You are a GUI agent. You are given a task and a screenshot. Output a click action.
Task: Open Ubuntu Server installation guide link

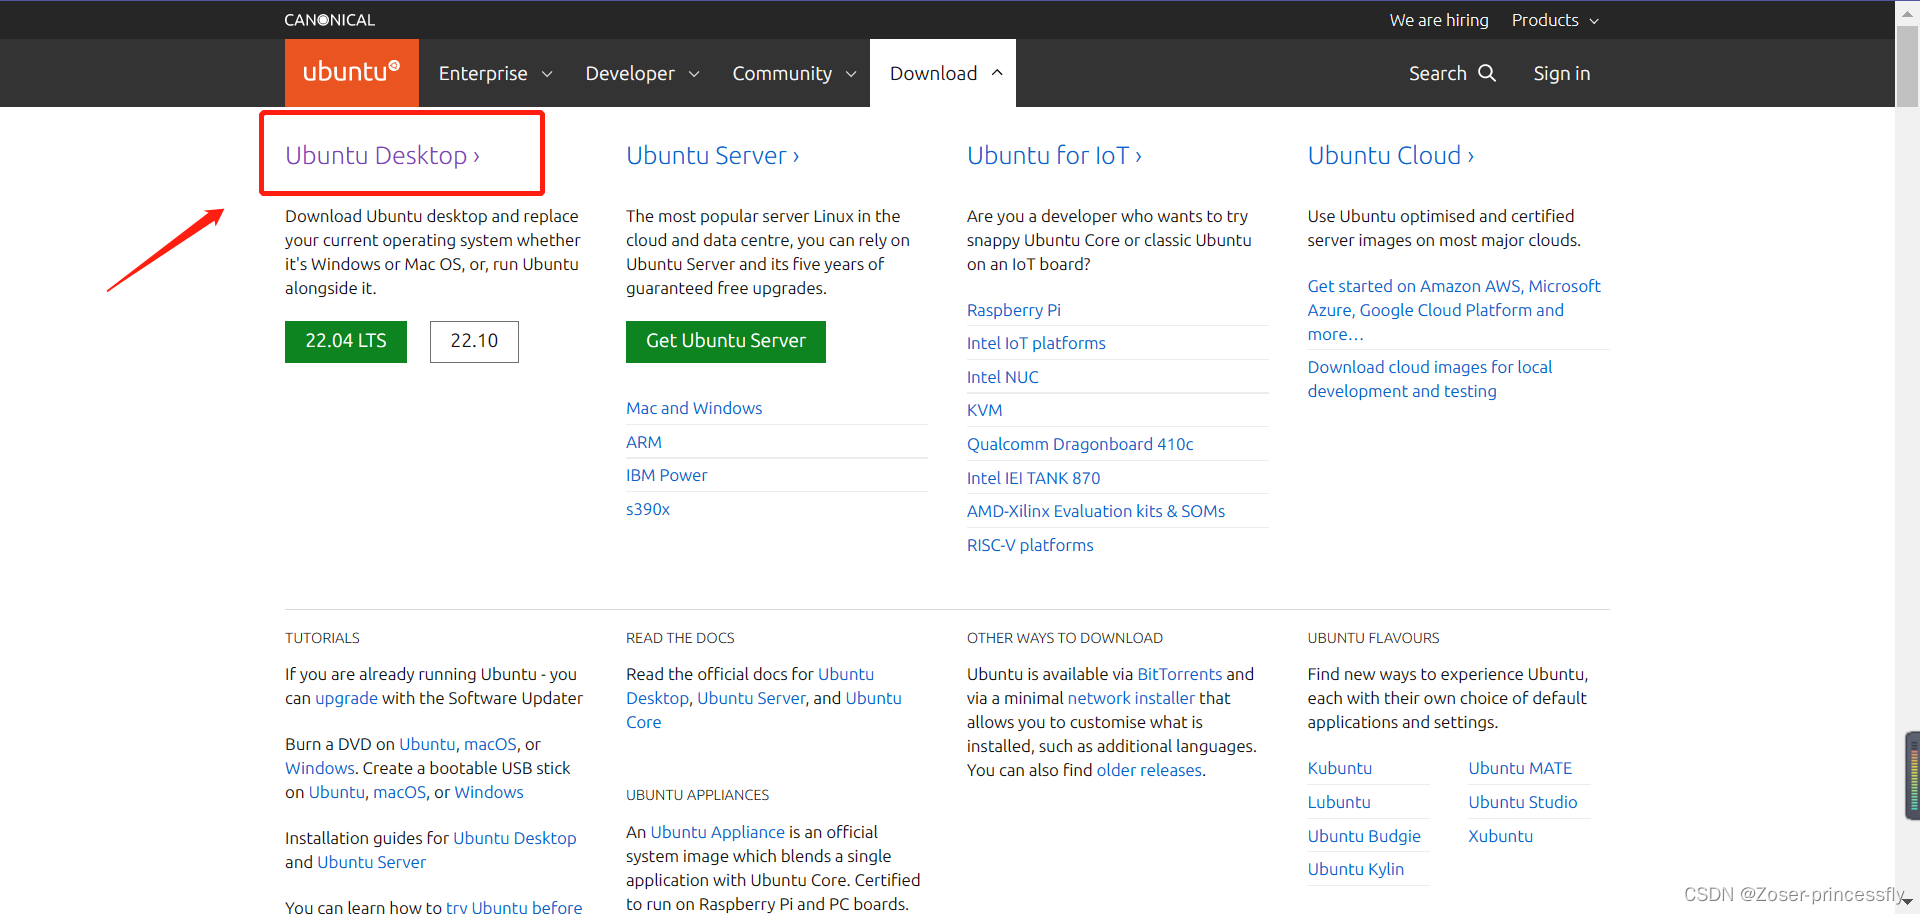[371, 862]
